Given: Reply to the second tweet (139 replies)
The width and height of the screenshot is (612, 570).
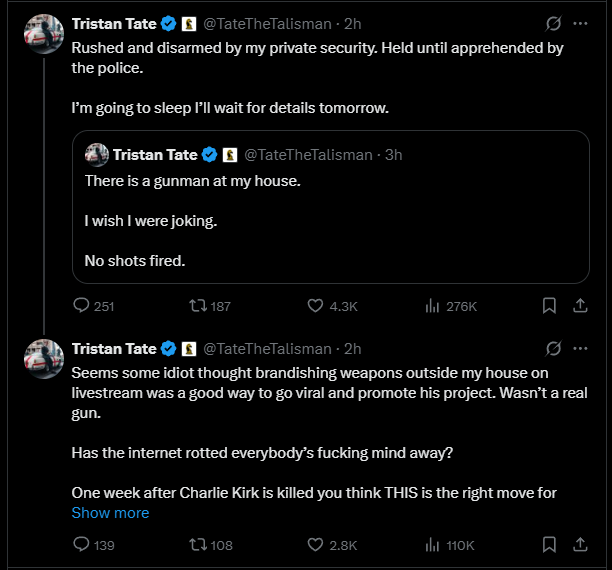Looking at the screenshot, I should (82, 545).
